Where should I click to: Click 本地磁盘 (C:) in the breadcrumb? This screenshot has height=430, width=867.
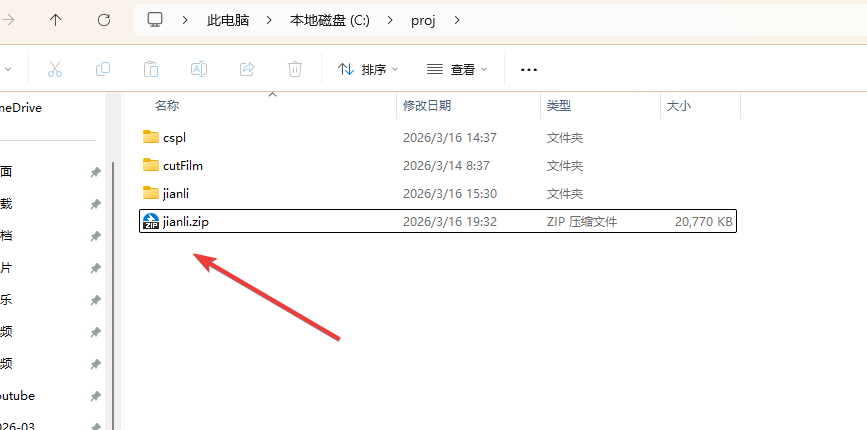tap(329, 19)
